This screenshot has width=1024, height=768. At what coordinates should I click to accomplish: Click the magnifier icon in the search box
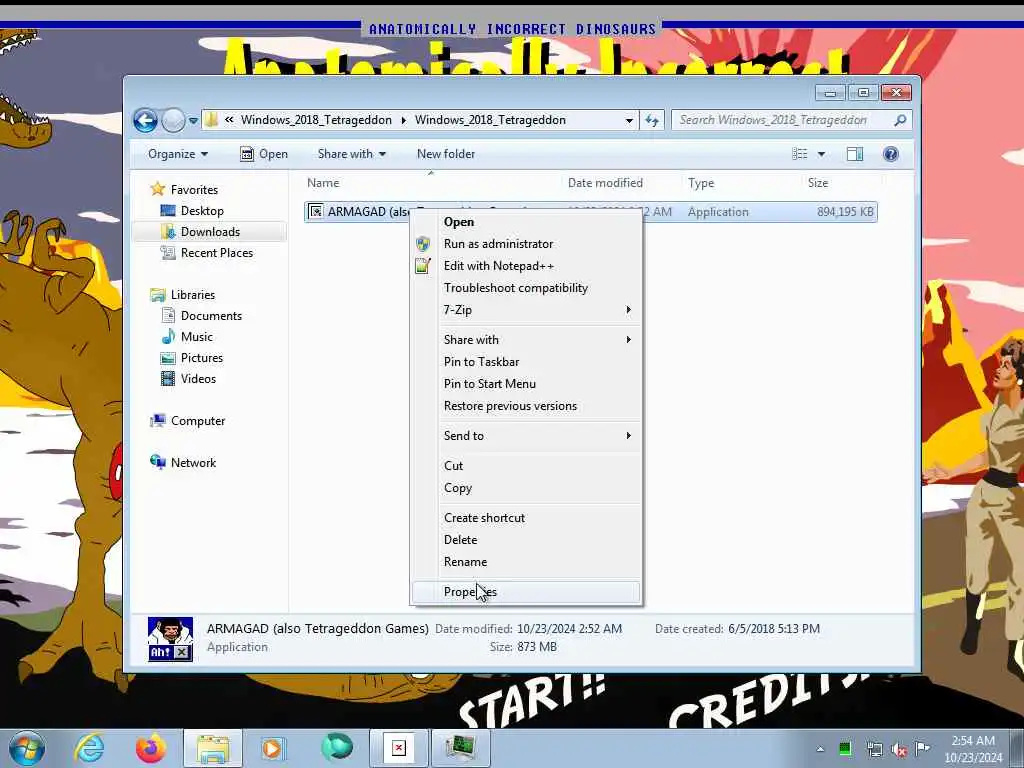(900, 120)
